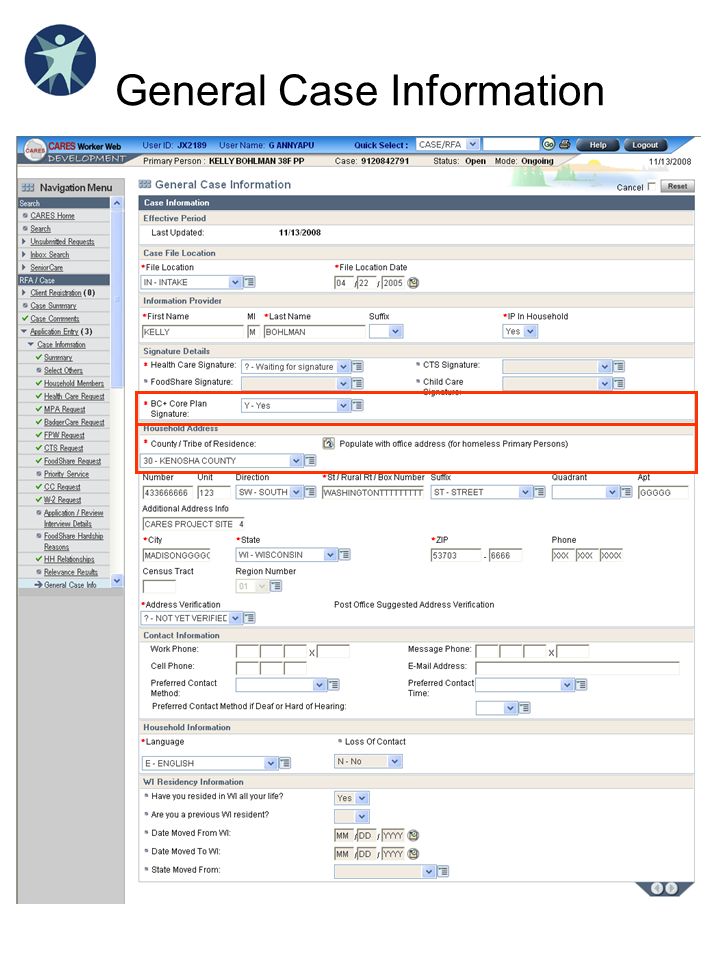Open Health Care Signature reference icon
Viewport: 720px width, 960px height.
358,366
